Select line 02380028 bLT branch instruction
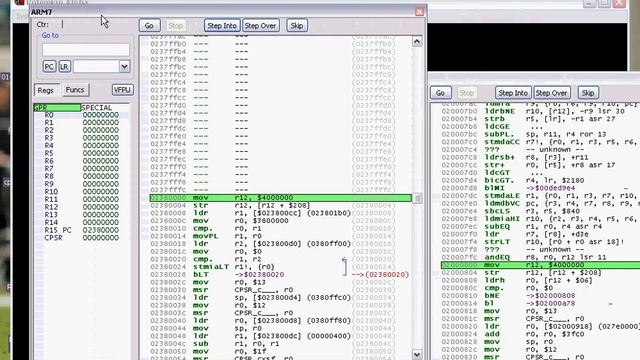Image resolution: width=640 pixels, height=360 pixels. click(x=280, y=275)
